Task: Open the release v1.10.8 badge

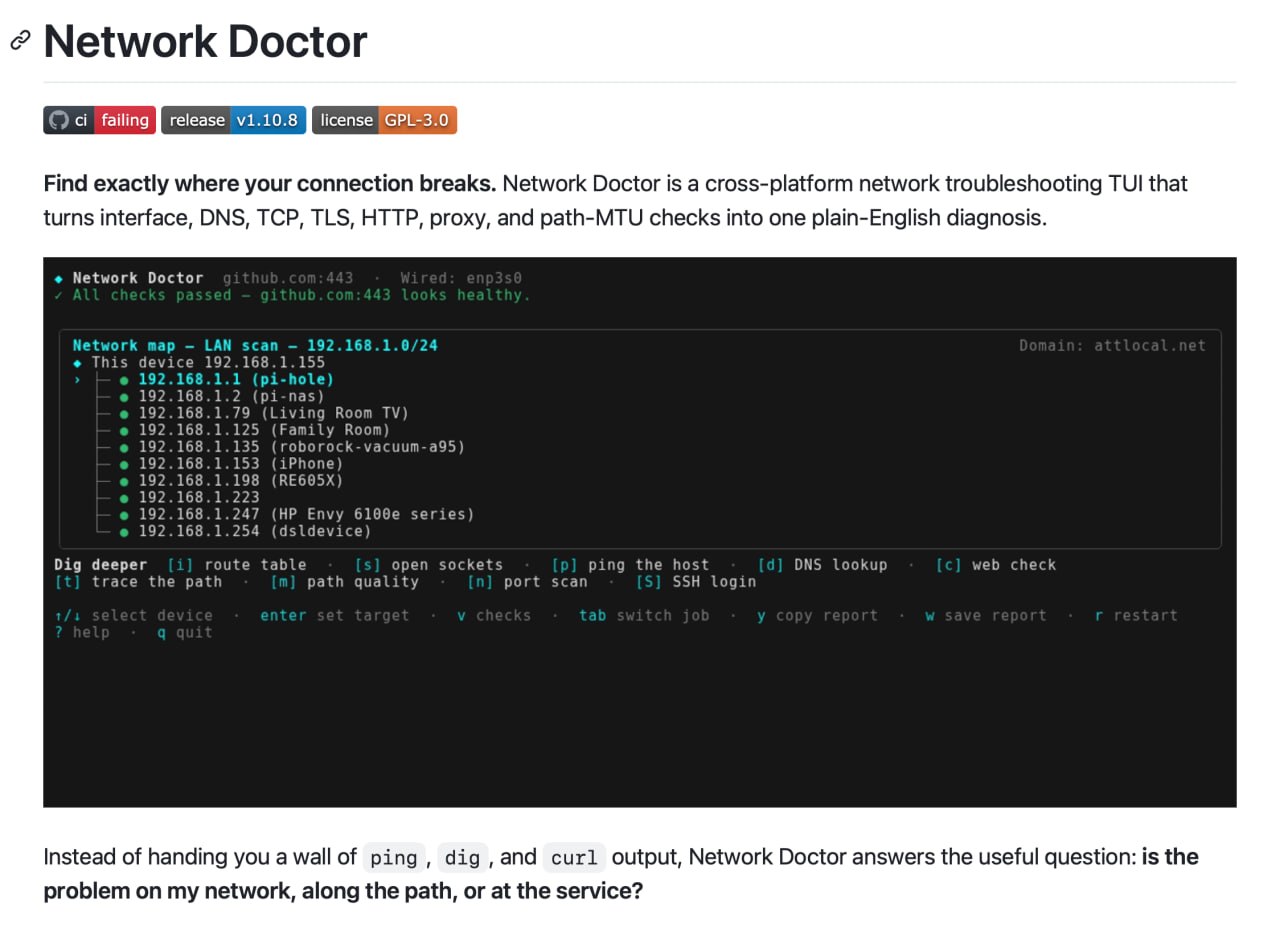Action: tap(233, 120)
